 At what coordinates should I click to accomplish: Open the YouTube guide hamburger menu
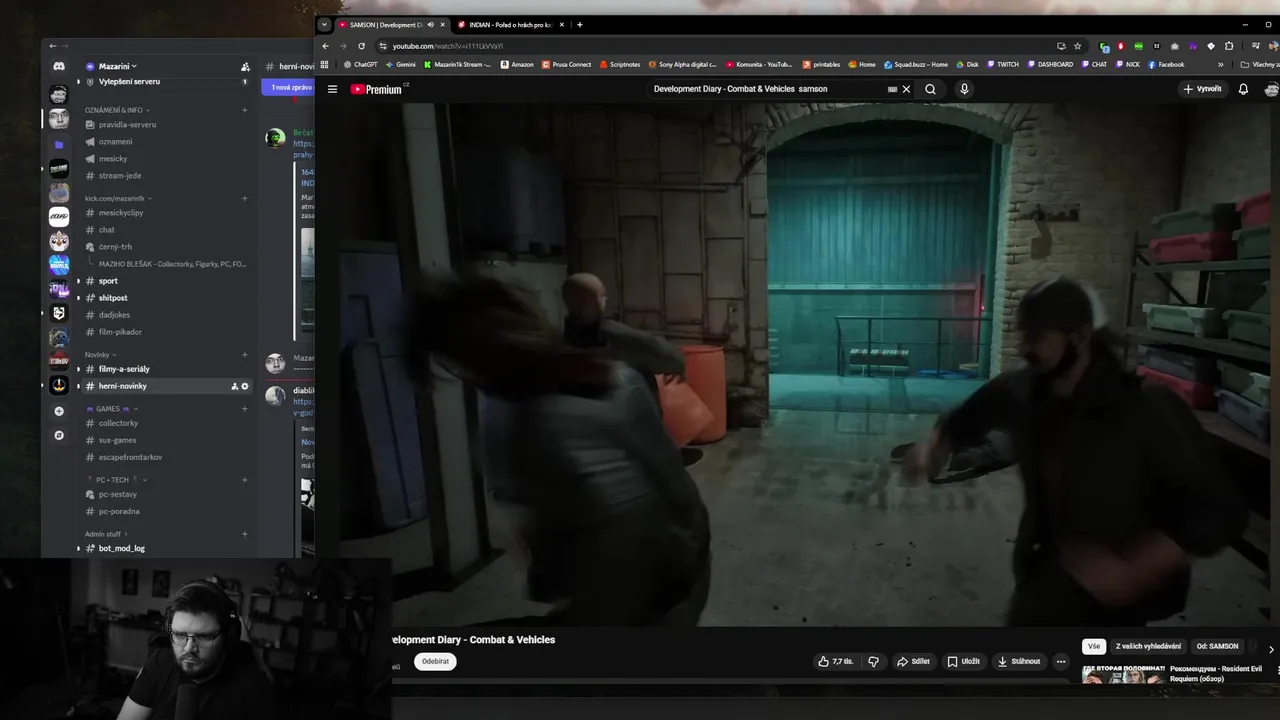click(332, 89)
